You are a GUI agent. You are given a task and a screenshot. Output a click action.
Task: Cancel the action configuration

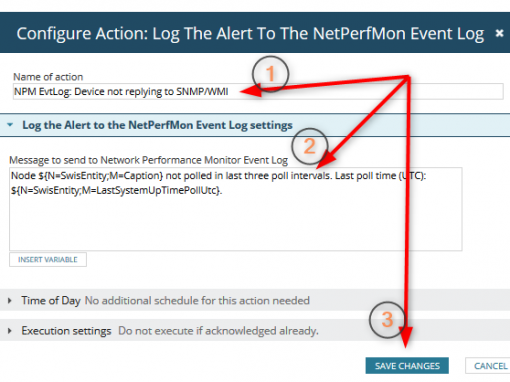tap(490, 366)
